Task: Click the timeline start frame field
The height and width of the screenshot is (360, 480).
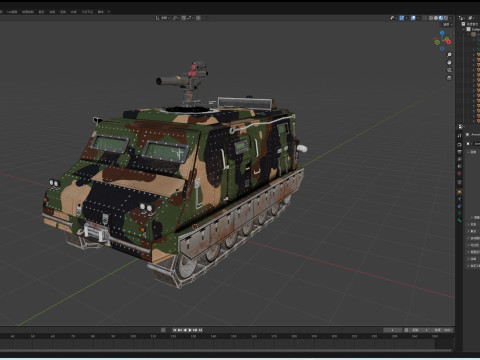Action: 420,330
